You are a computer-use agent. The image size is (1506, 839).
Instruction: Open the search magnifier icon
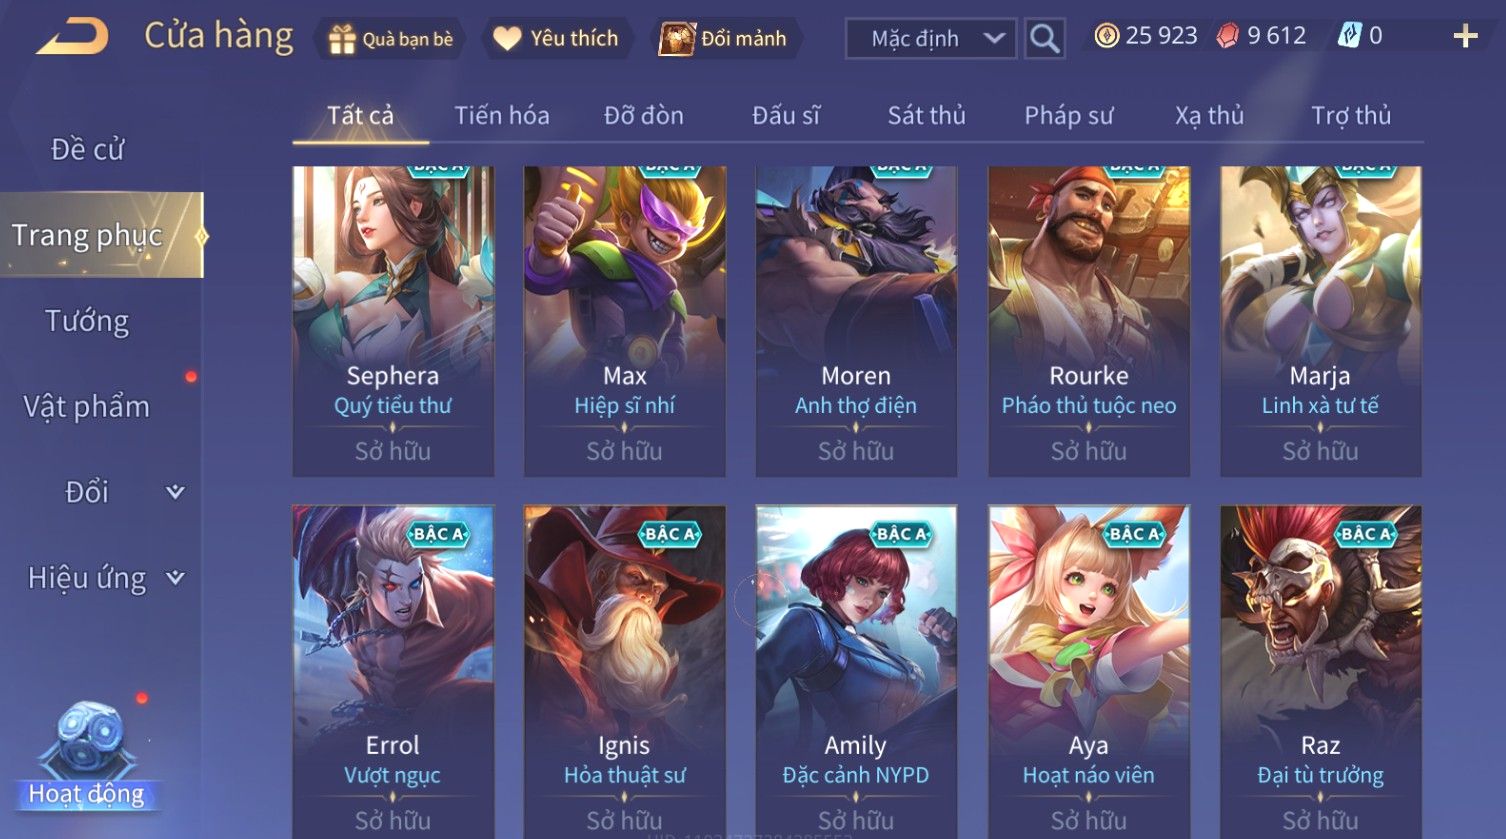pyautogui.click(x=1045, y=39)
